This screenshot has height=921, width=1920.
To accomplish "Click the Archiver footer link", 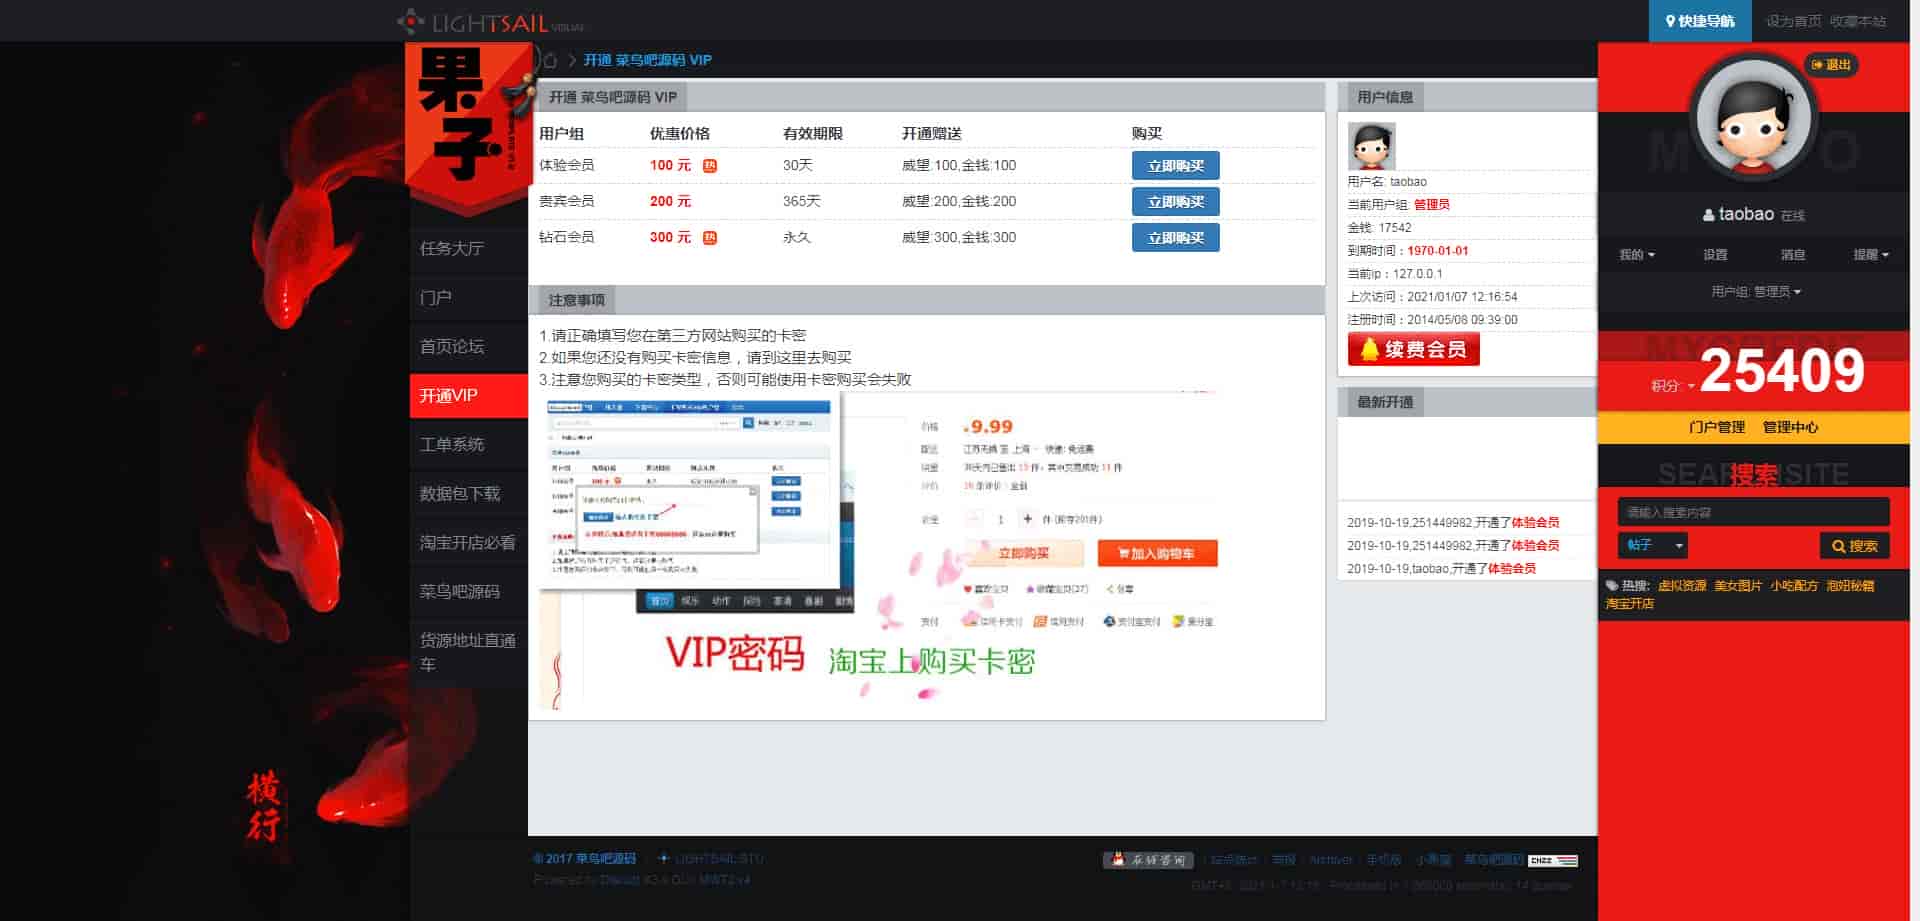I will coord(1331,860).
